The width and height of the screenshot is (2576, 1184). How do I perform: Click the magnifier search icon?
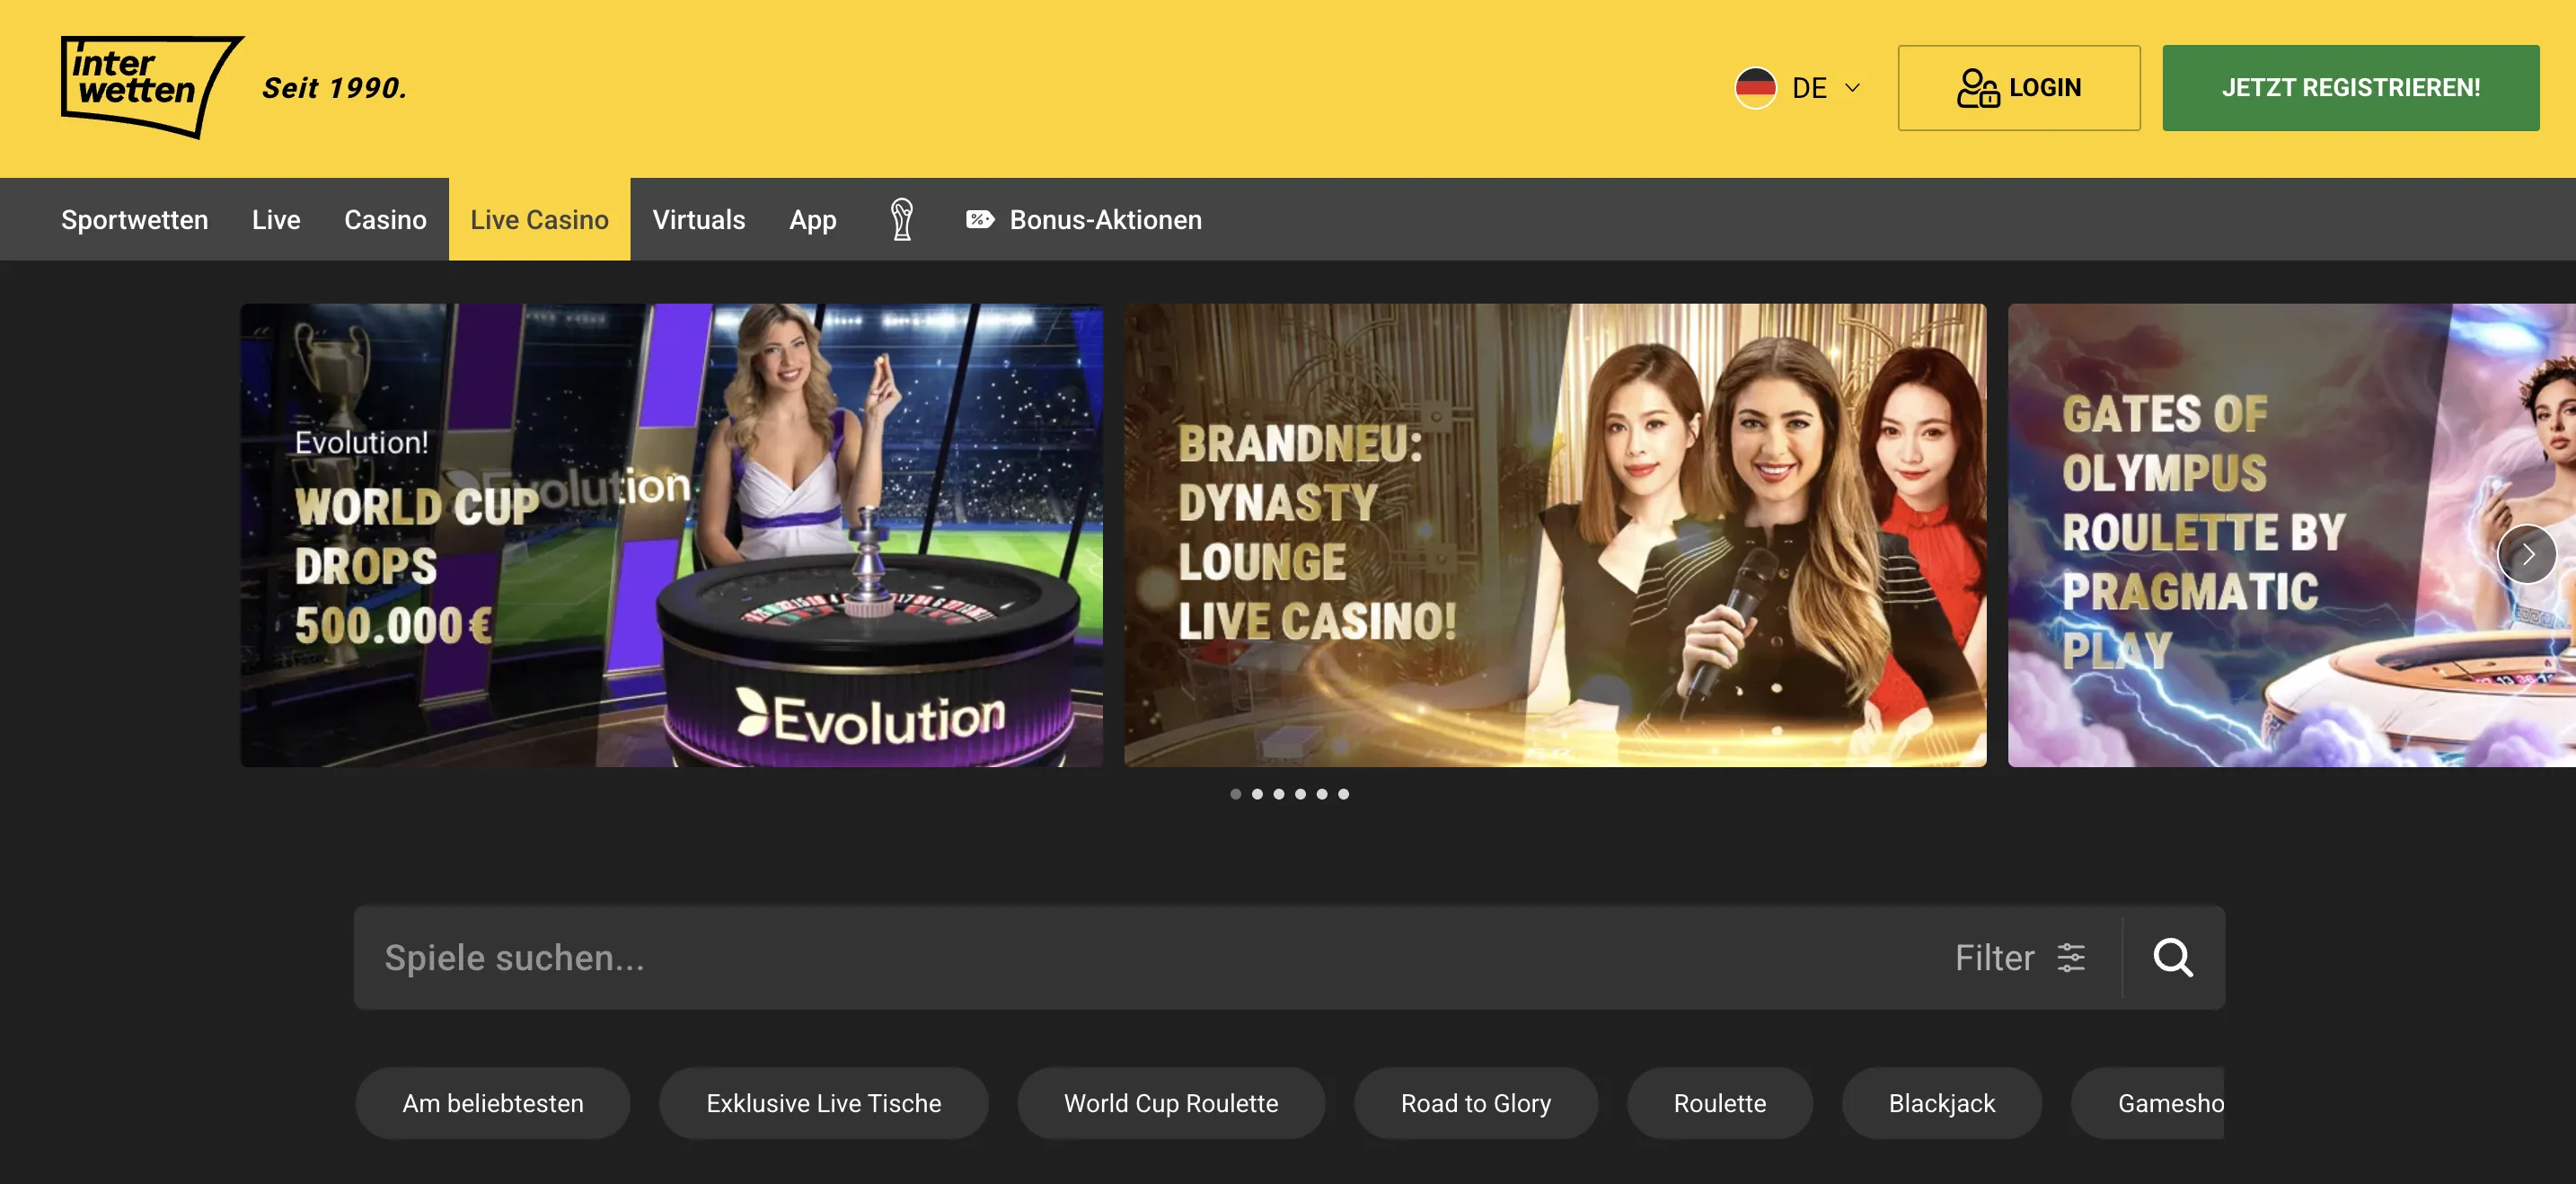point(2173,958)
